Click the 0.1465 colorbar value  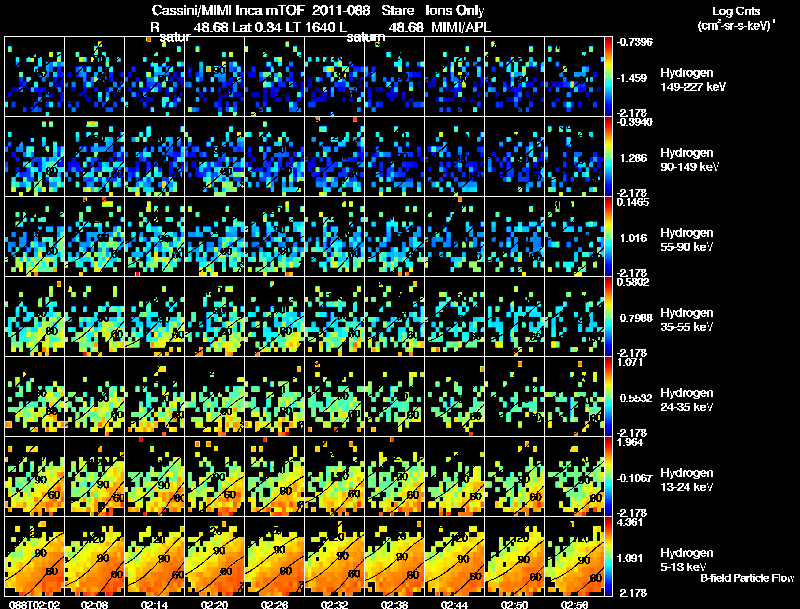(633, 202)
